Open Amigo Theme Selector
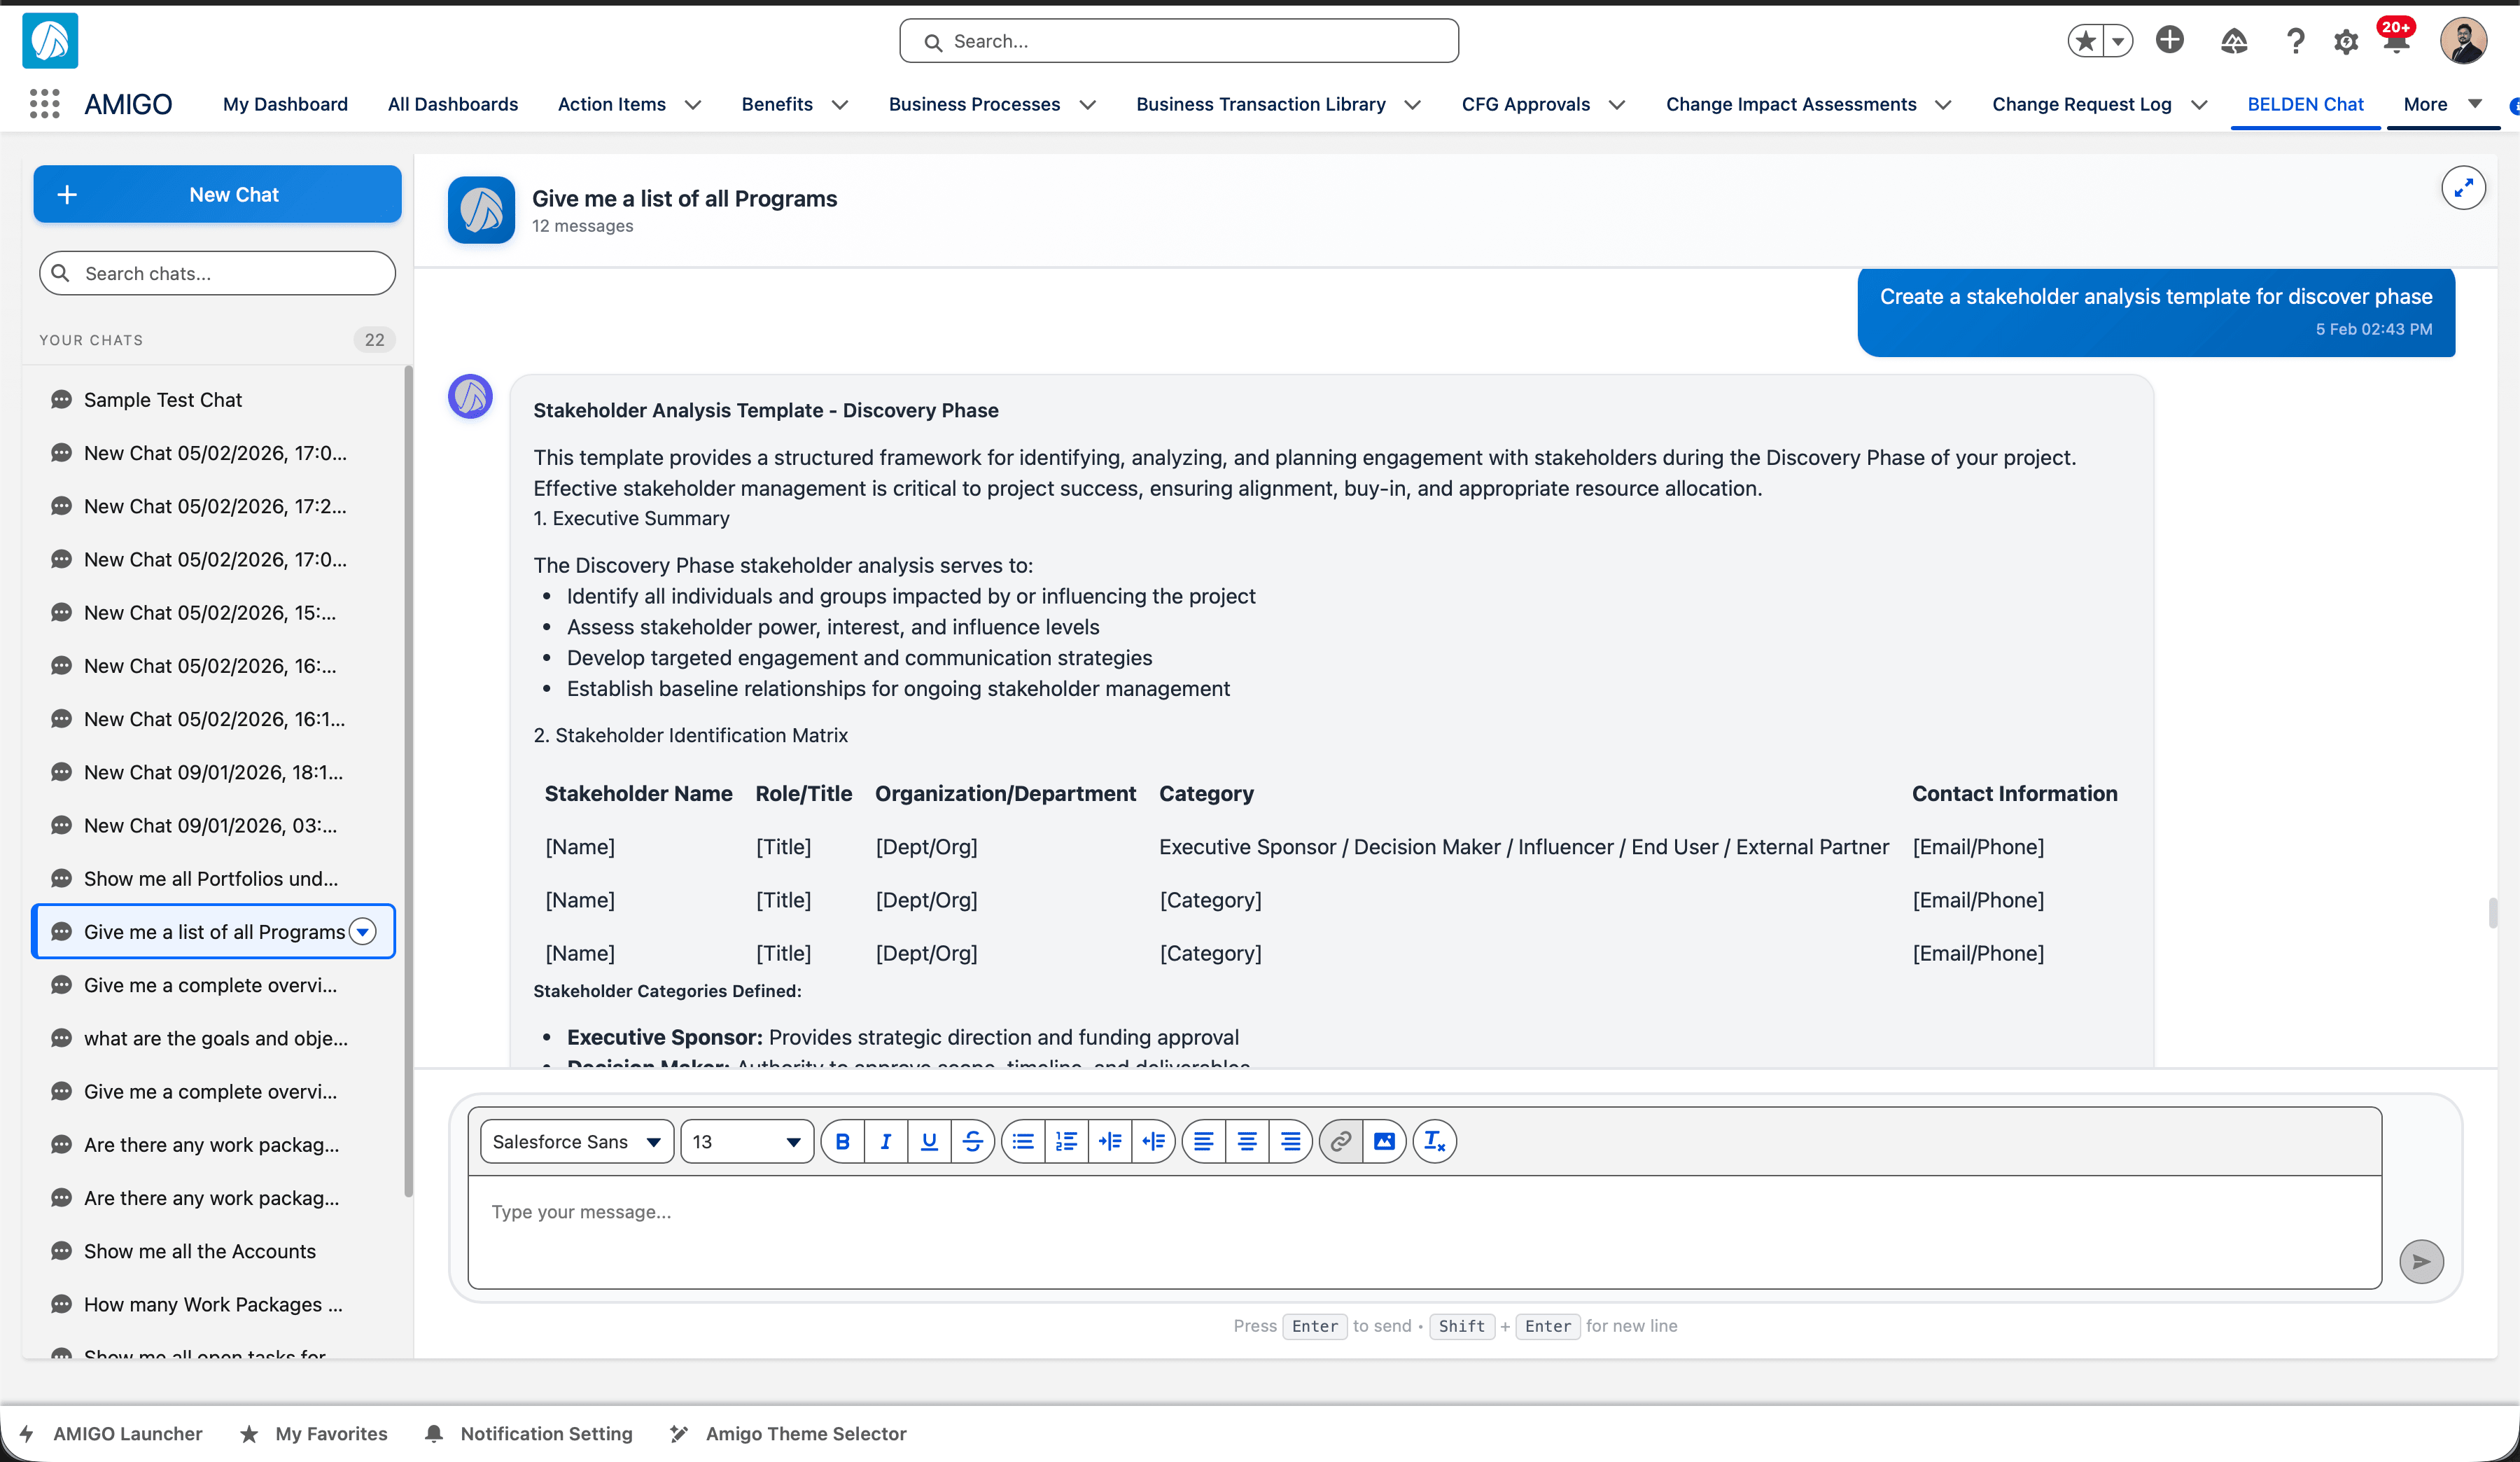Screen dimensions: 2520x1462 pyautogui.click(x=789, y=1433)
